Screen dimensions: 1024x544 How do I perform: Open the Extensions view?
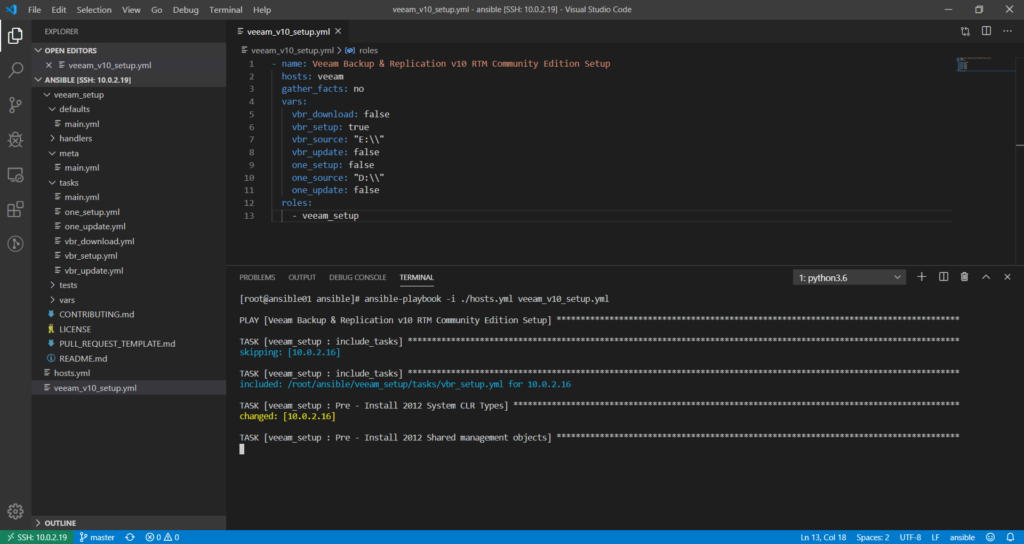point(16,210)
